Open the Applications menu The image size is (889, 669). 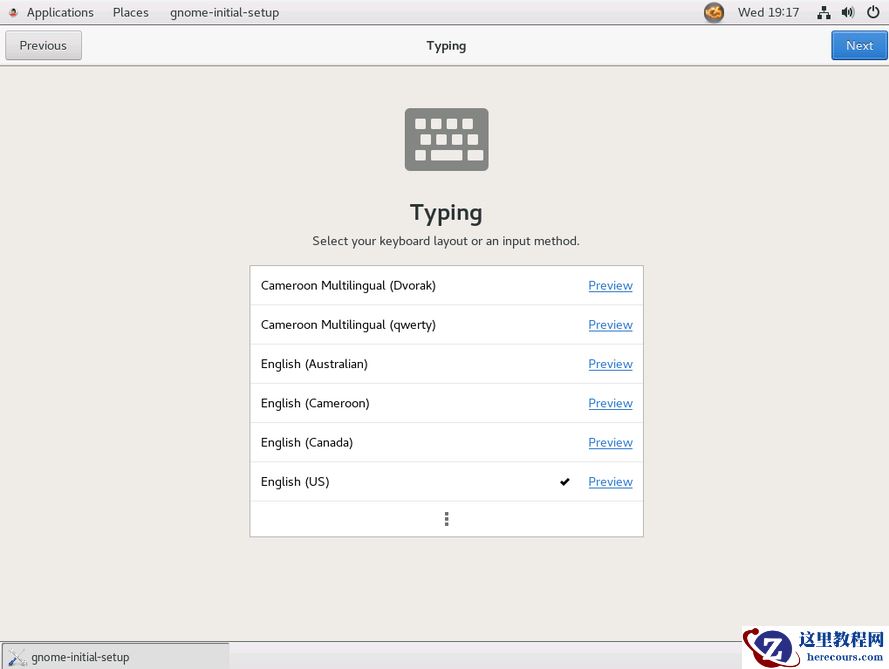pyautogui.click(x=60, y=12)
